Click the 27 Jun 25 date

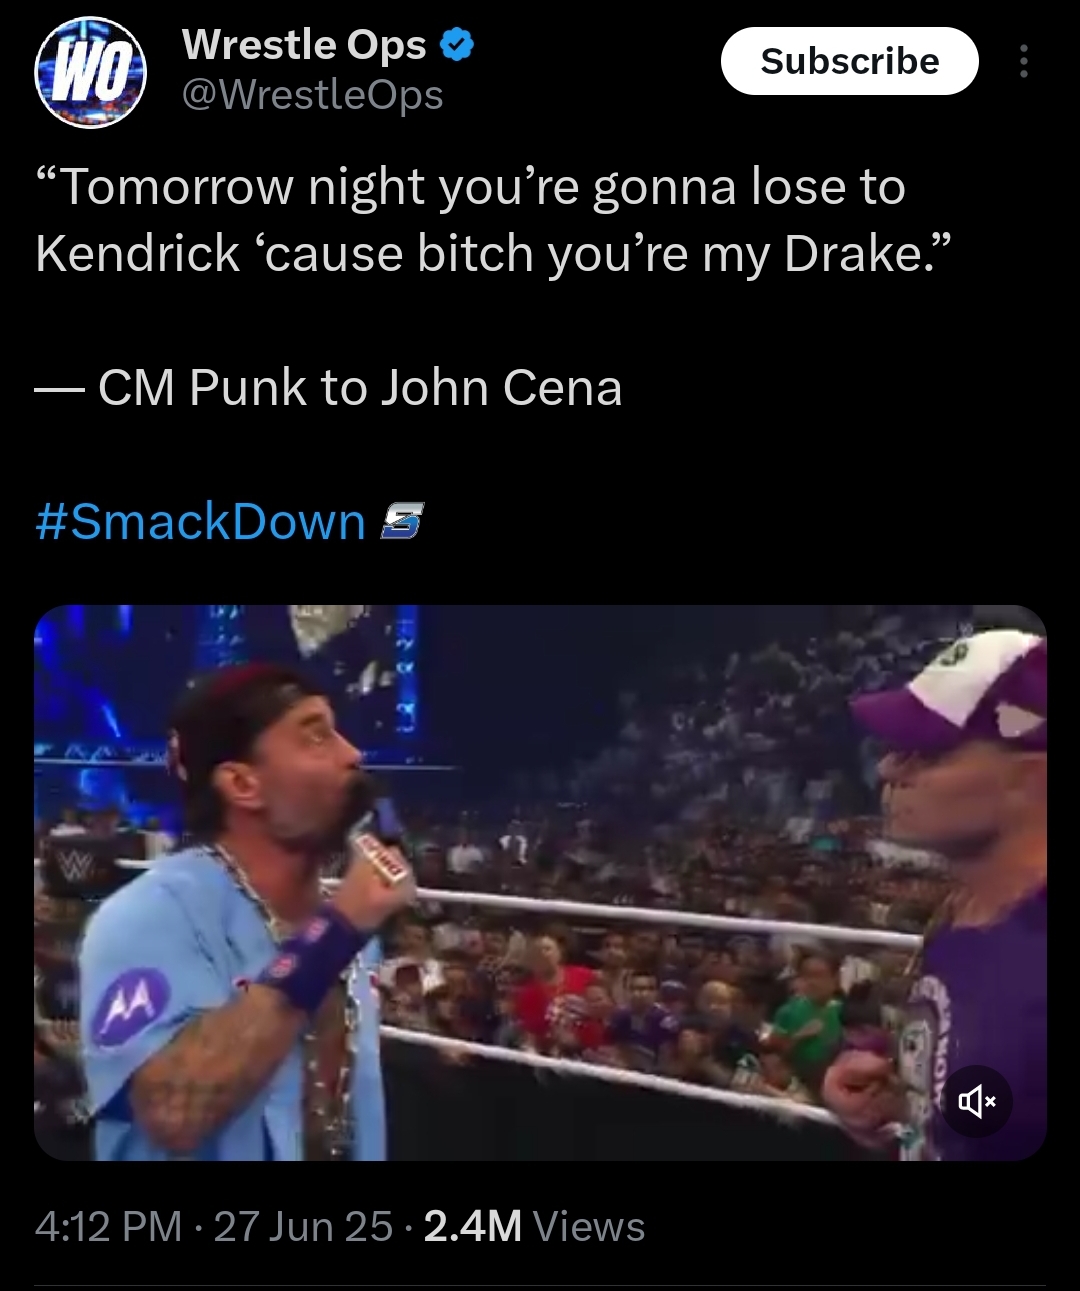tap(303, 1226)
